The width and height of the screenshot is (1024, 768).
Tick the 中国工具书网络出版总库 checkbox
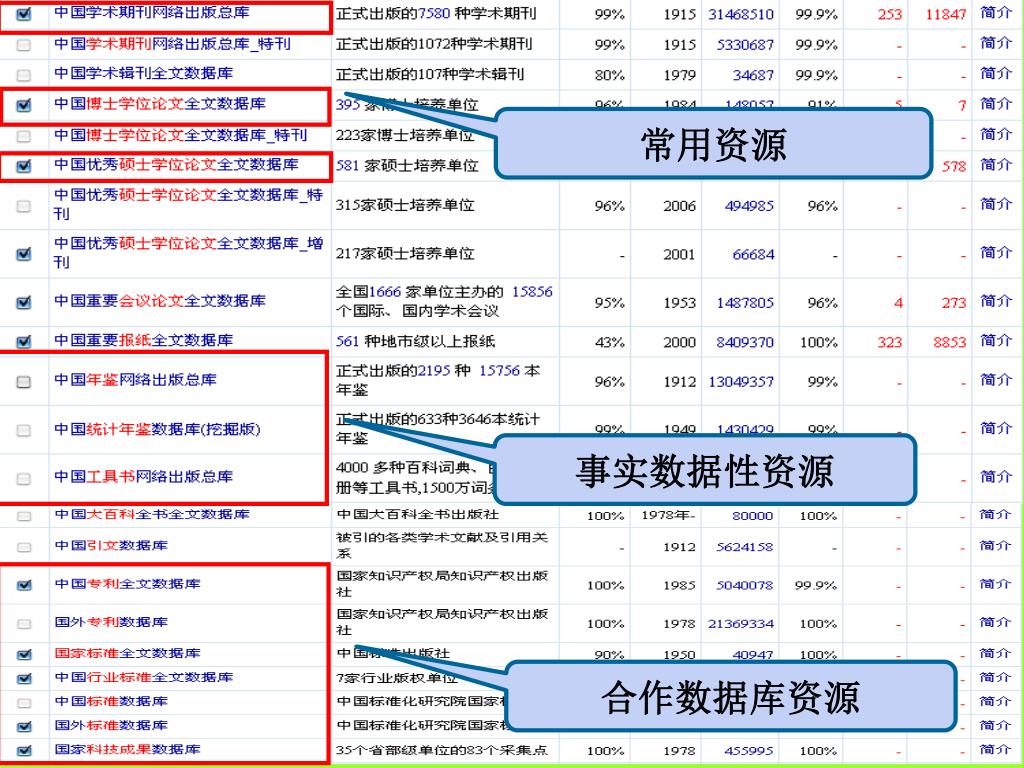[x=24, y=479]
